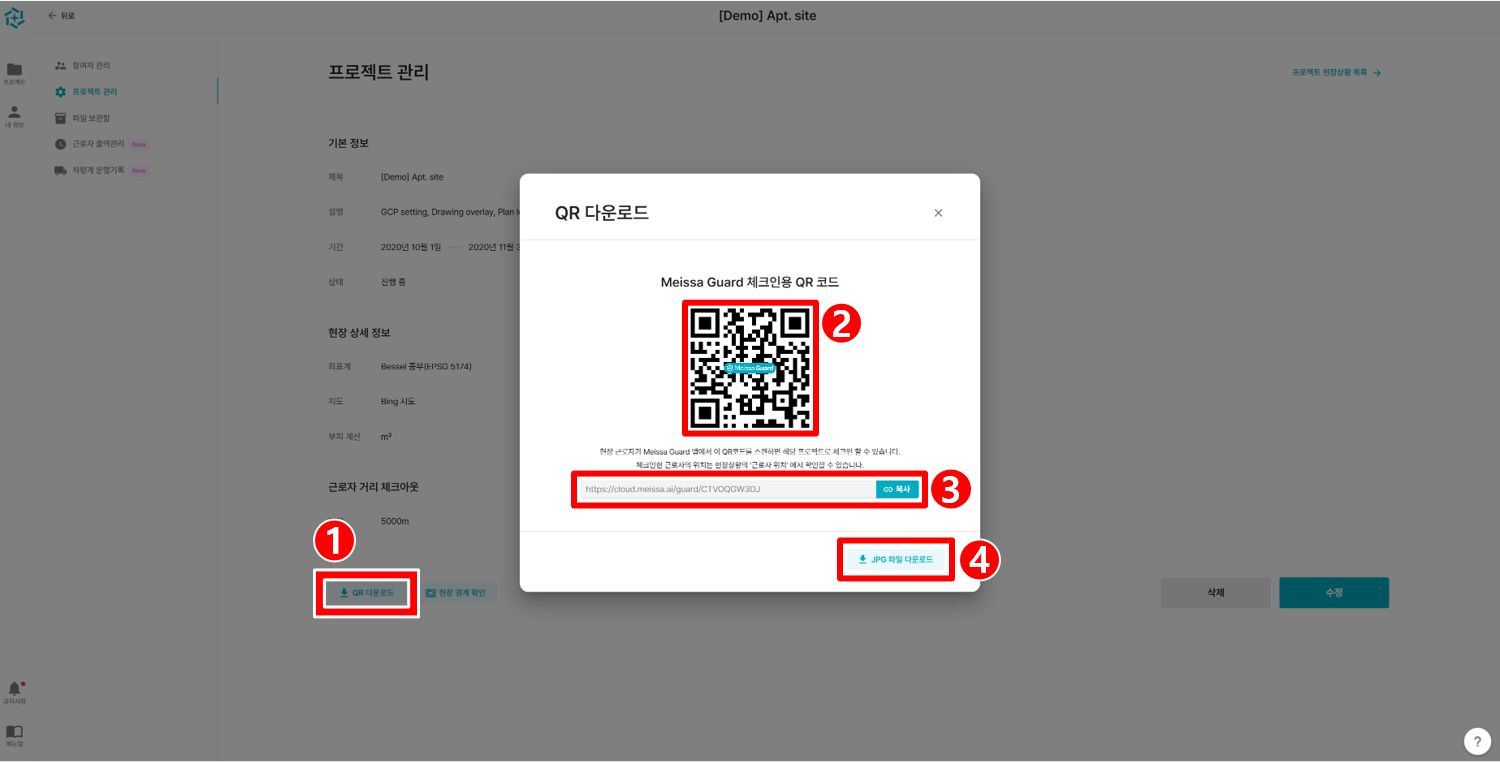Download the QR via JPG 파일 다운로드

pos(895,559)
